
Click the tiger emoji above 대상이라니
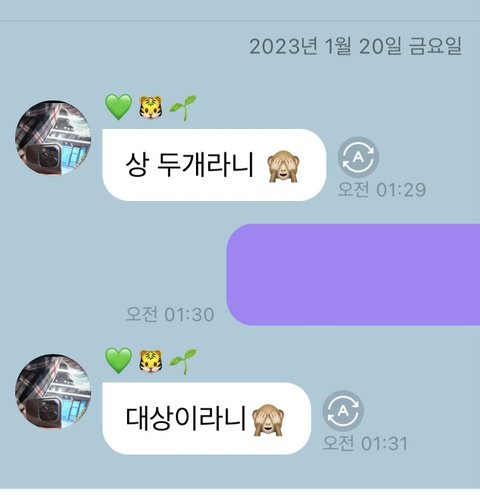pyautogui.click(x=151, y=361)
